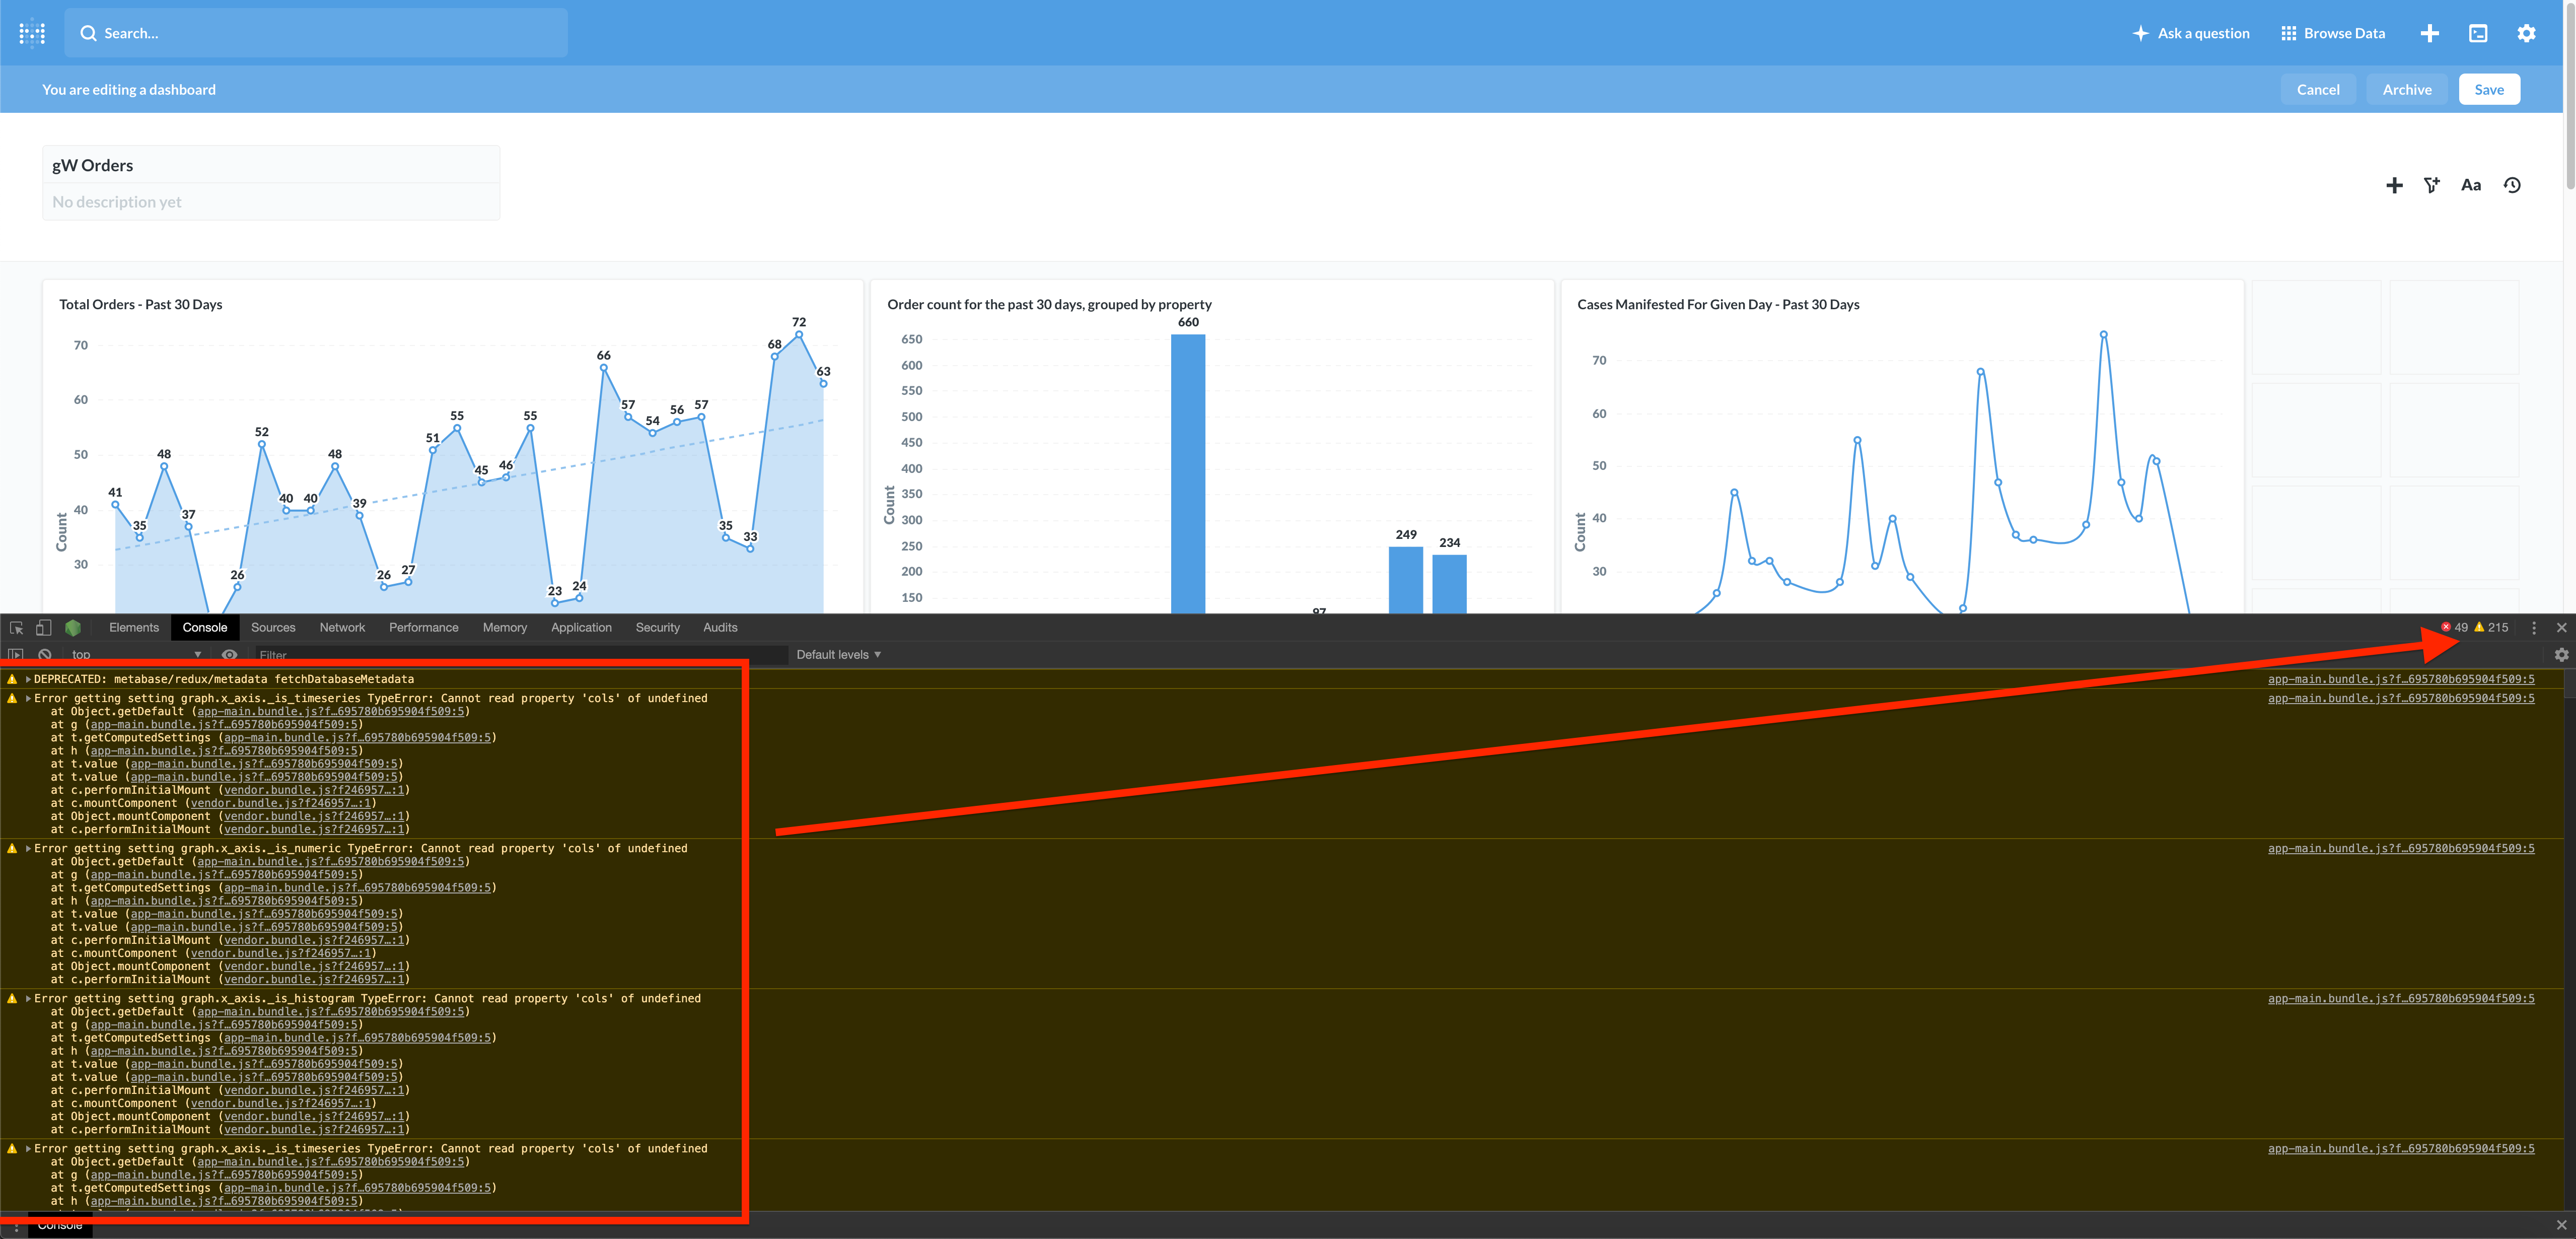Image resolution: width=2576 pixels, height=1239 pixels.
Task: Add a card to the dashboard with plus icon
Action: [2395, 185]
